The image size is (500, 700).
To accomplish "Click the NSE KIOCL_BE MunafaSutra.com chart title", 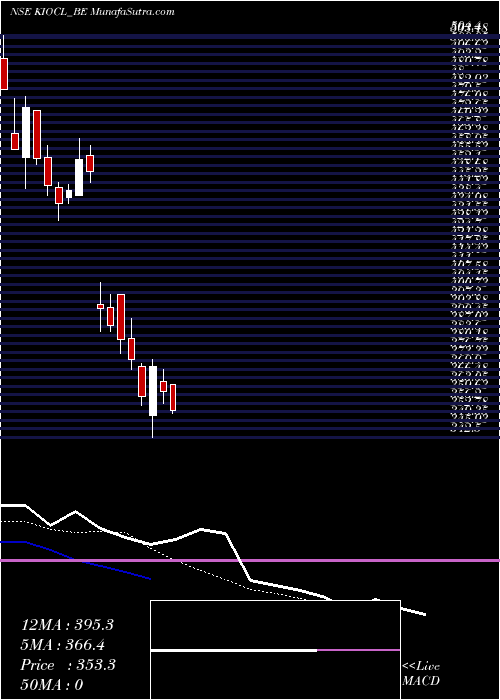I will pos(92,12).
